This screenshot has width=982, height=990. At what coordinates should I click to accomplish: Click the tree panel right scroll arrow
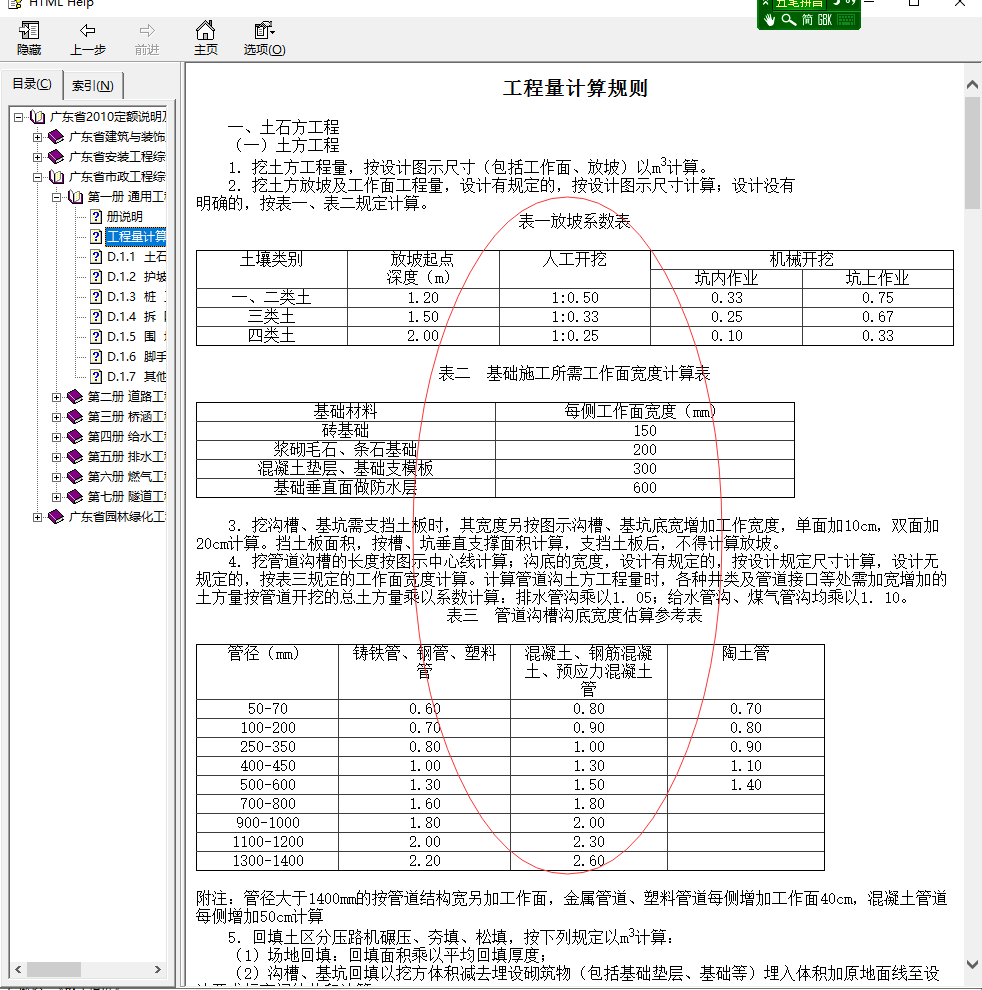(158, 969)
